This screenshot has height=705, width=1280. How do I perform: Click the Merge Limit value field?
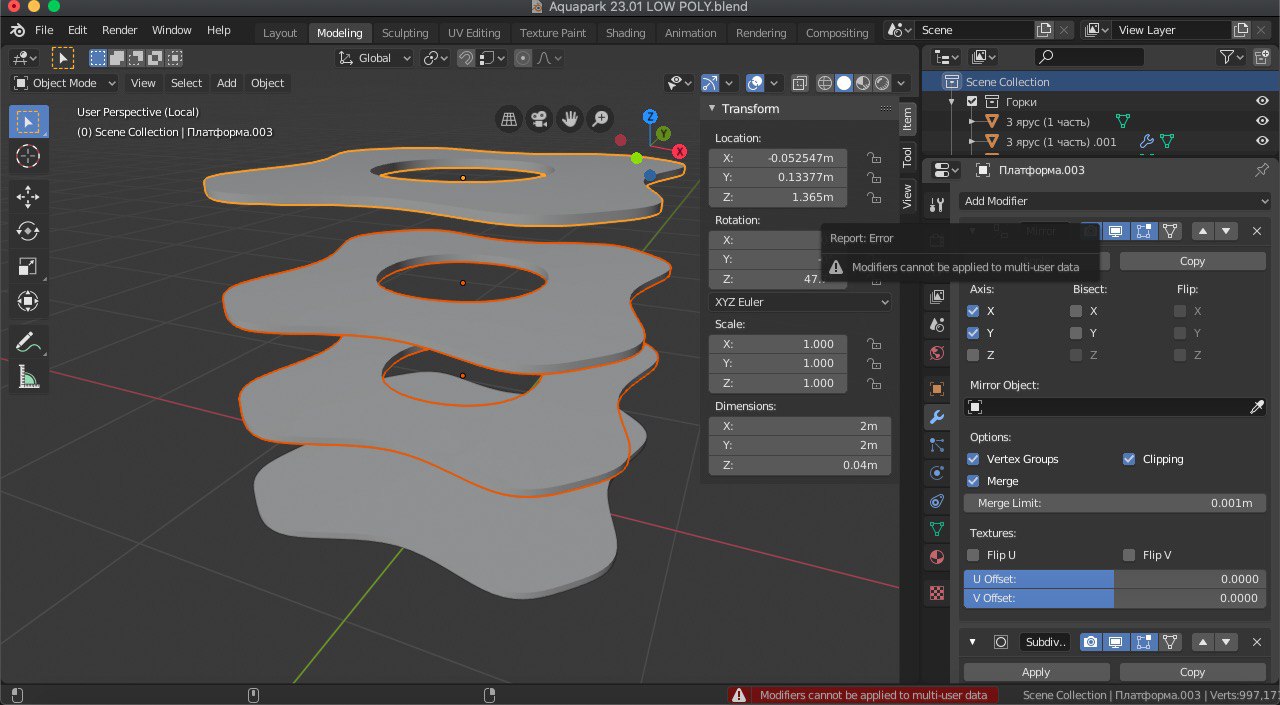pyautogui.click(x=1115, y=503)
